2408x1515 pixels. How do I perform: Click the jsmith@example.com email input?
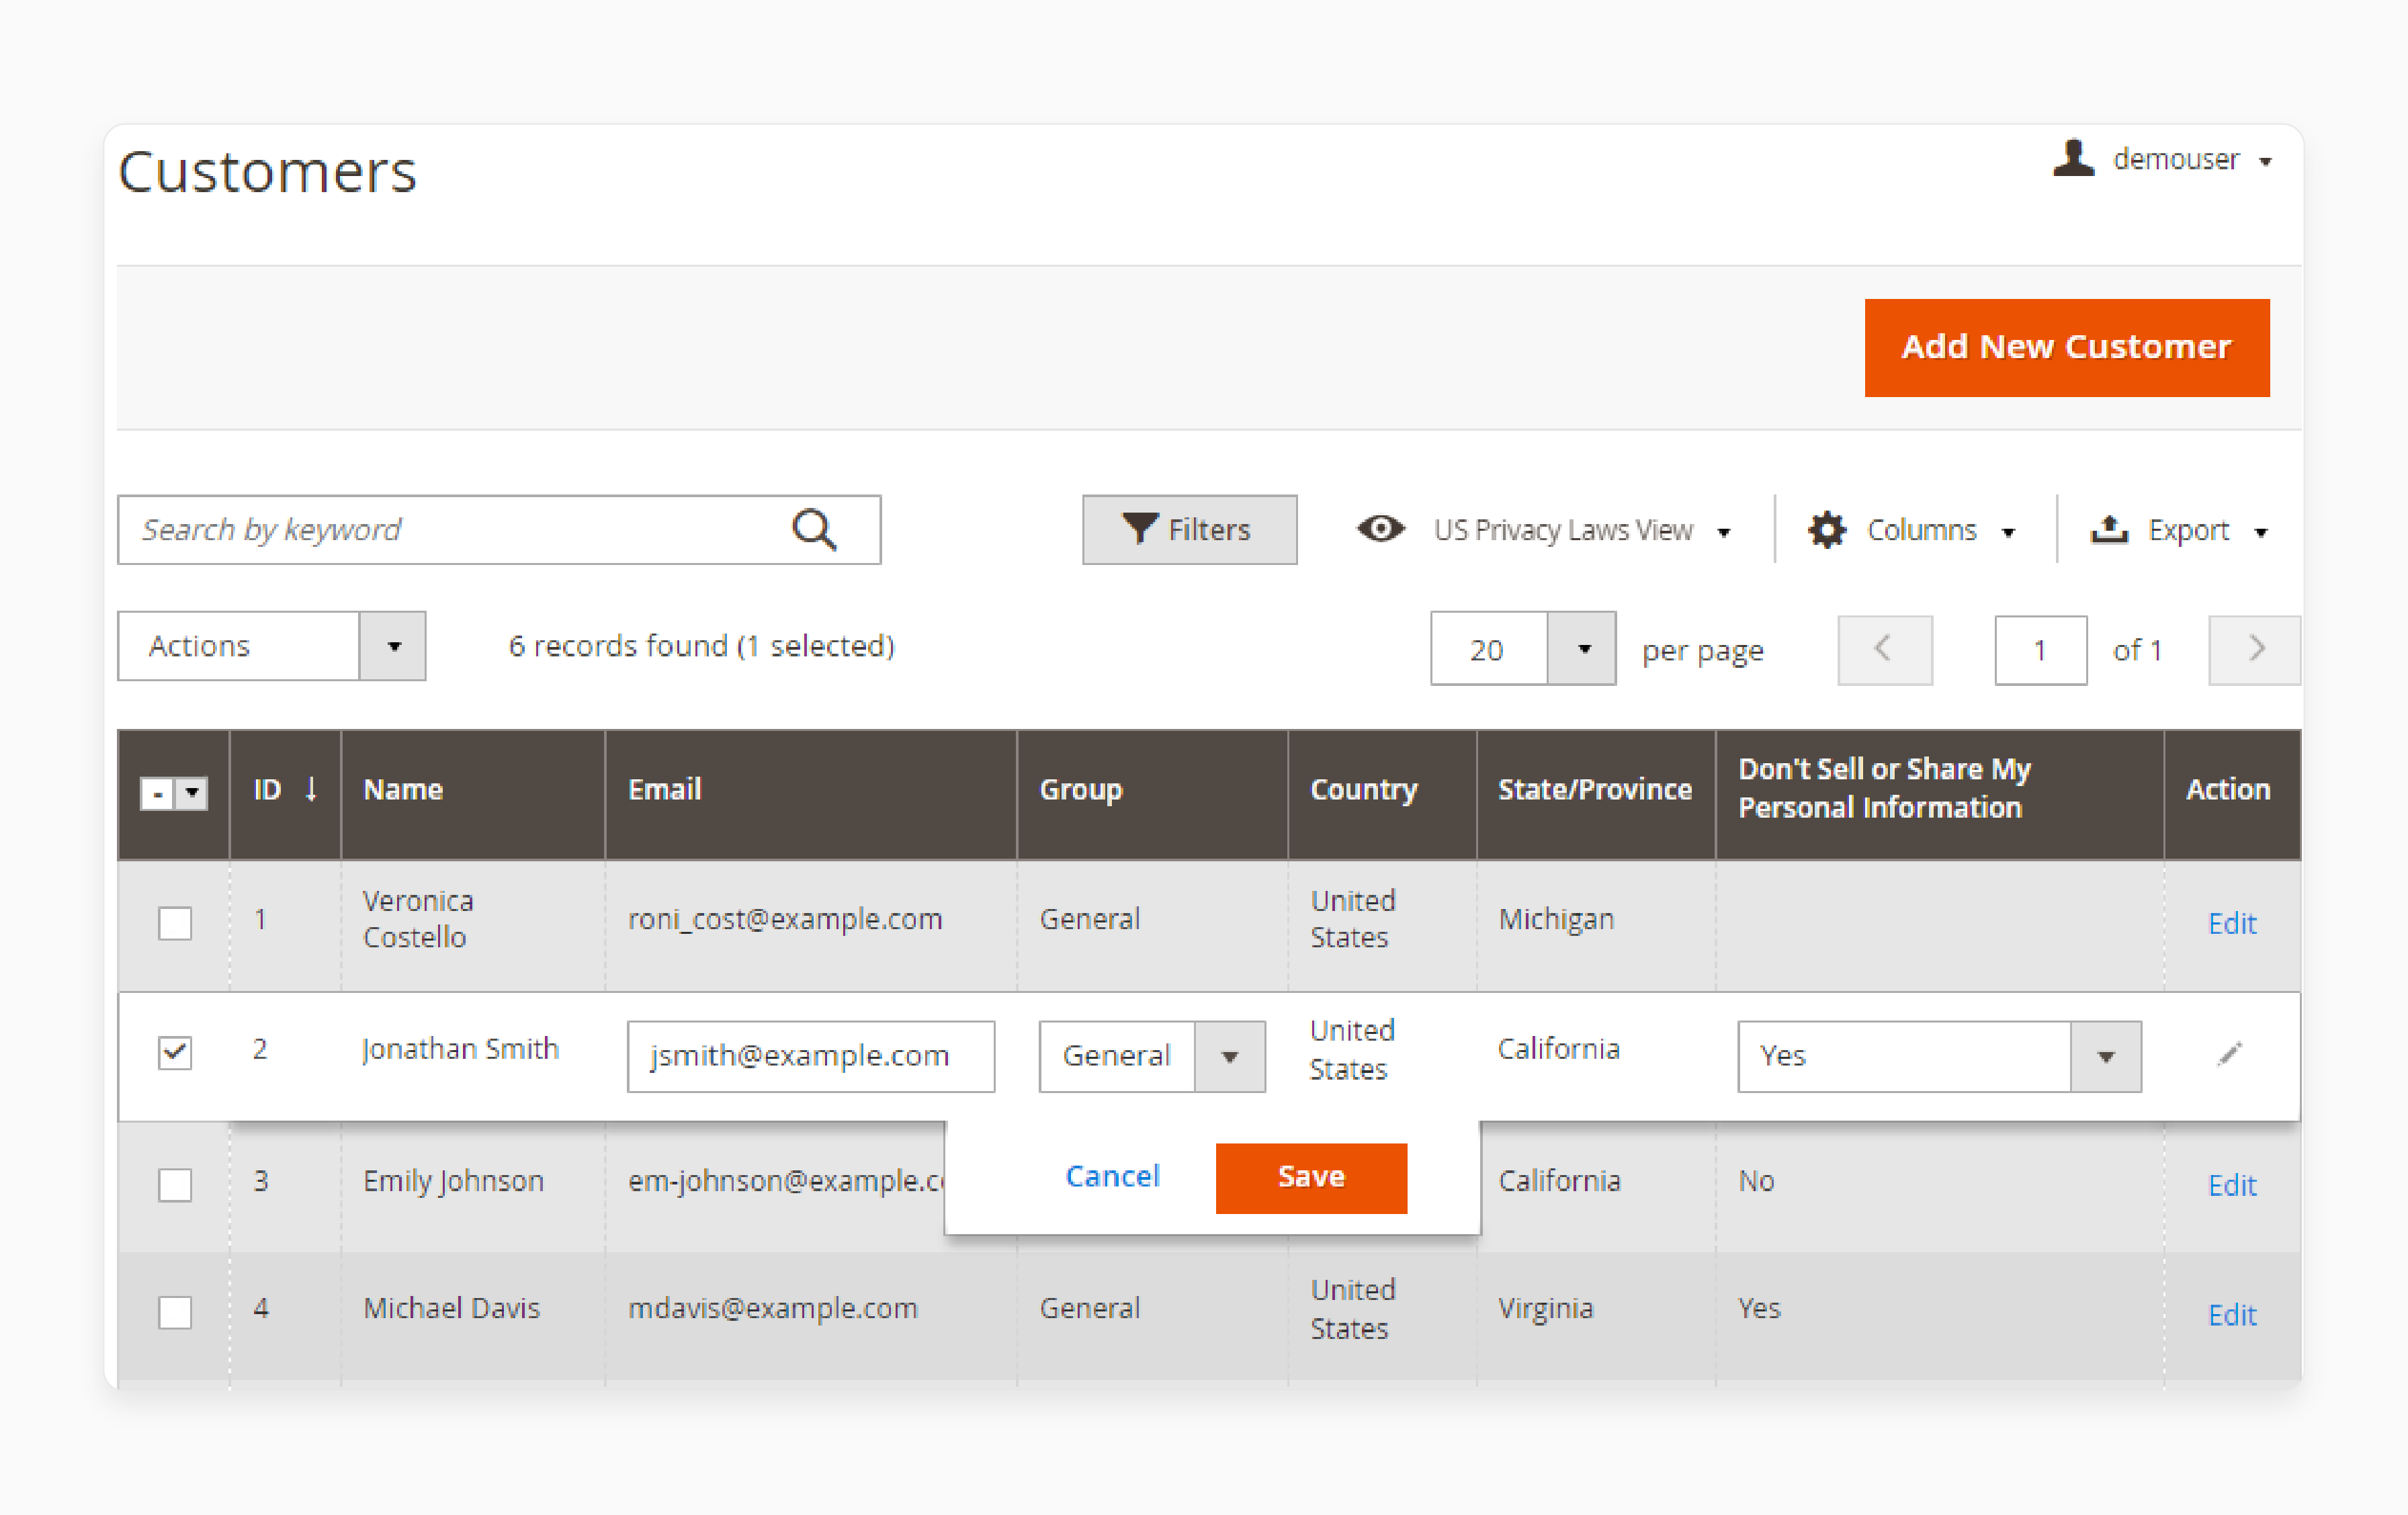[811, 1056]
